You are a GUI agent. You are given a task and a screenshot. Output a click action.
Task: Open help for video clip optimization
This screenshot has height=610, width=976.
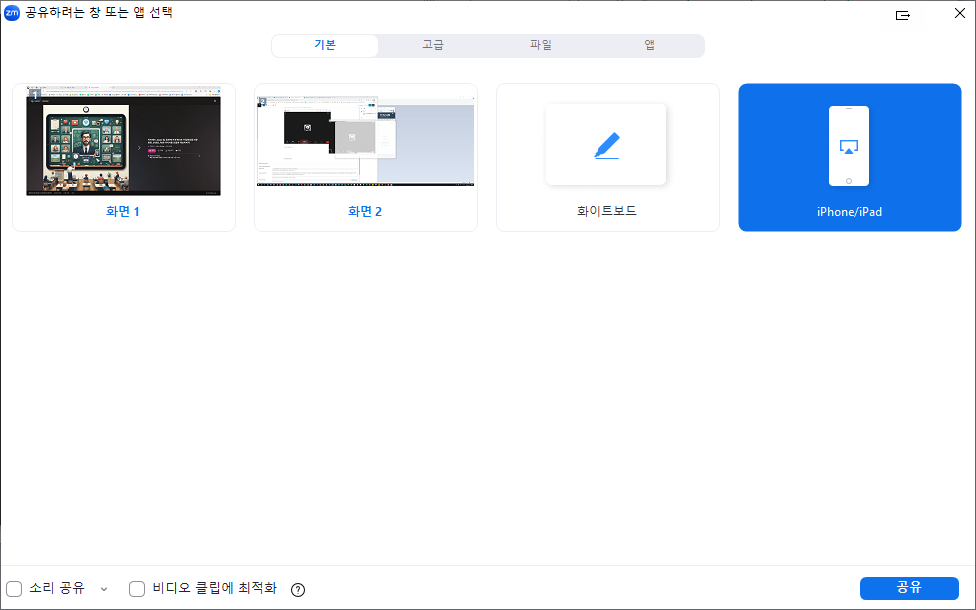[298, 589]
